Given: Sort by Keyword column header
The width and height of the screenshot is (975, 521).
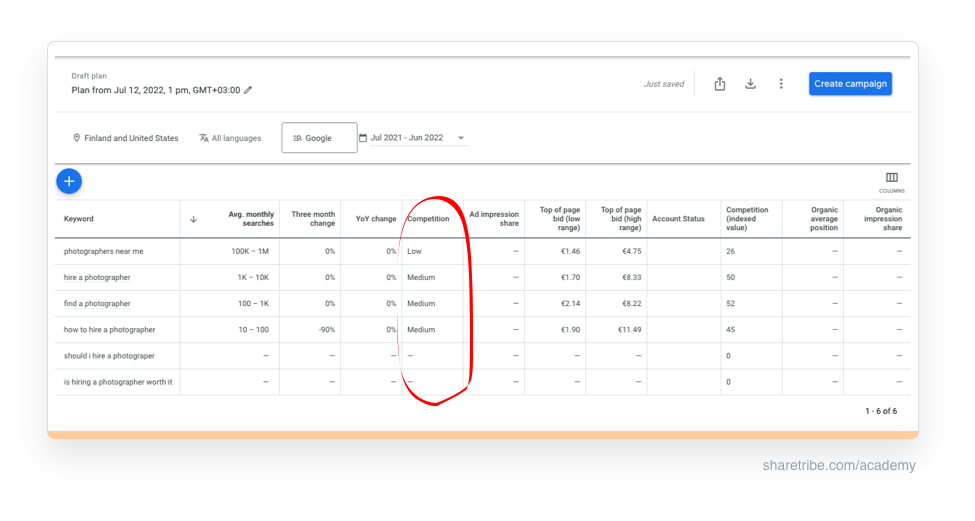Looking at the screenshot, I should click(x=78, y=219).
